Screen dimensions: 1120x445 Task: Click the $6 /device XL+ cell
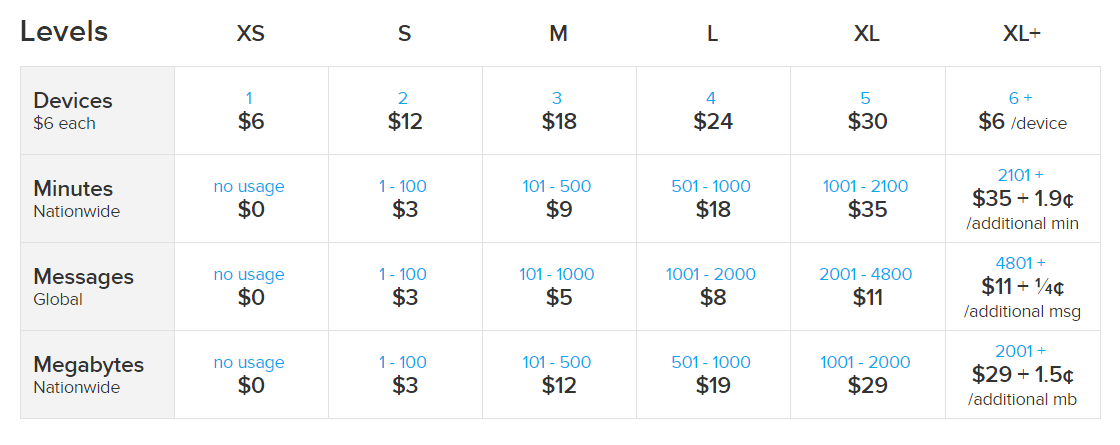click(x=1023, y=111)
